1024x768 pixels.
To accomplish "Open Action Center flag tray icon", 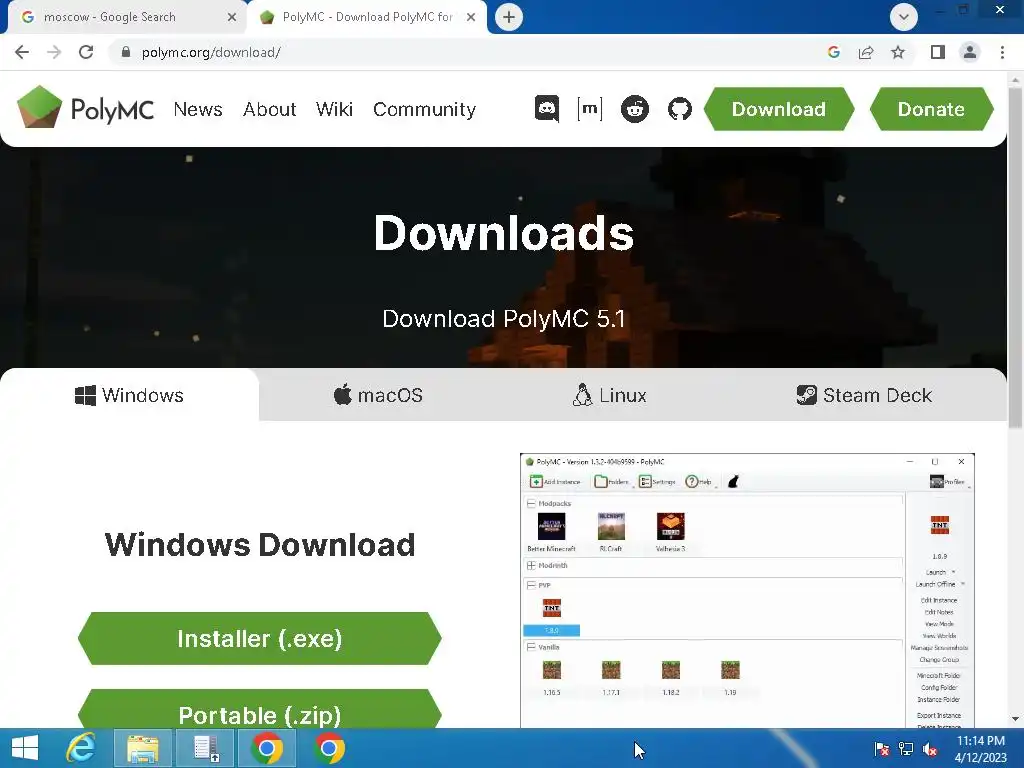I will point(882,749).
